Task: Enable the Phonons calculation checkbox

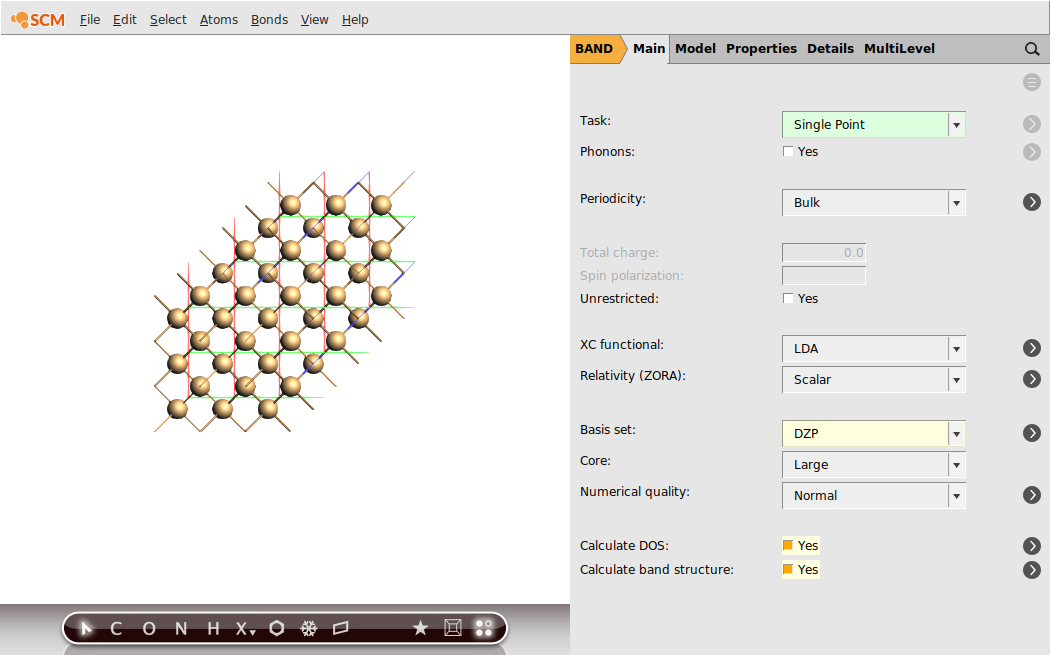Action: 788,150
